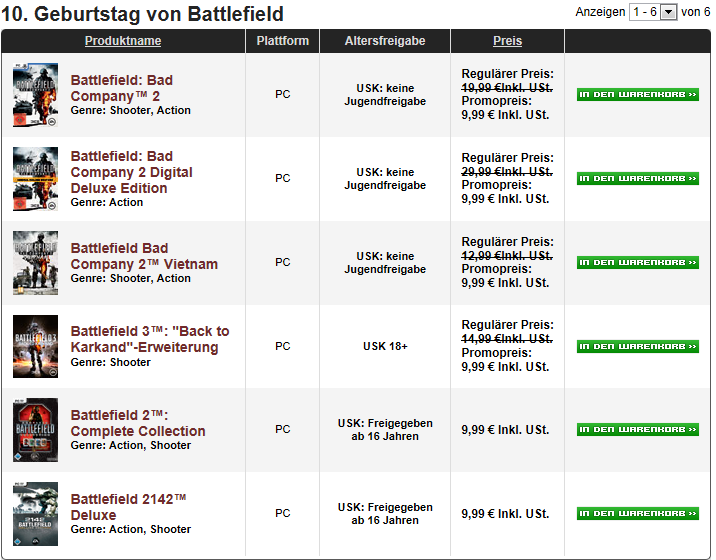Click Battlefield 2 Complete Collection cover

pyautogui.click(x=36, y=430)
